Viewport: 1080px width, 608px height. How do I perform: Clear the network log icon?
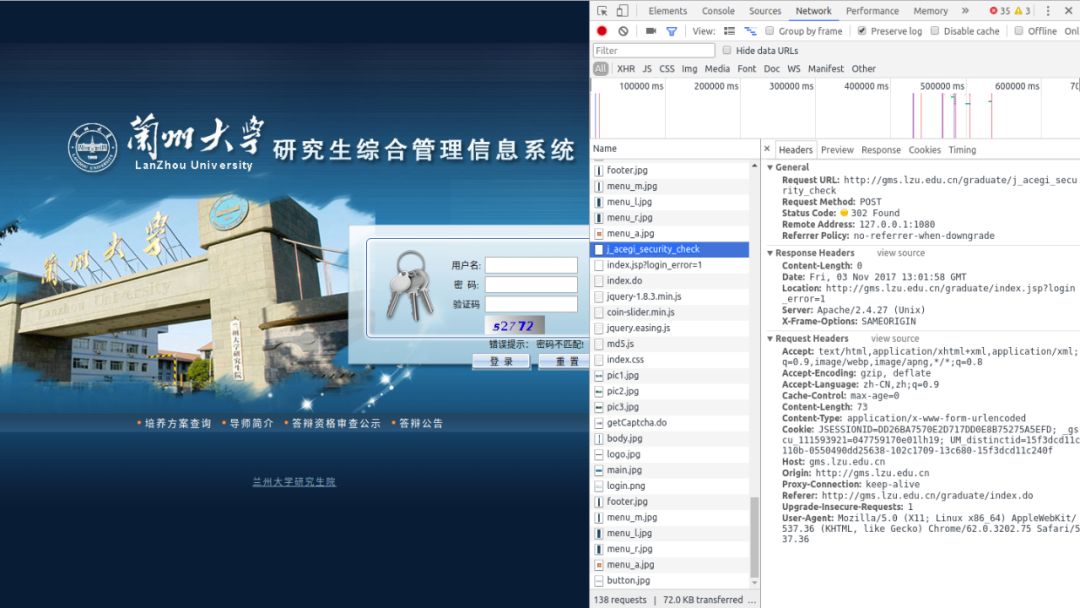[623, 31]
